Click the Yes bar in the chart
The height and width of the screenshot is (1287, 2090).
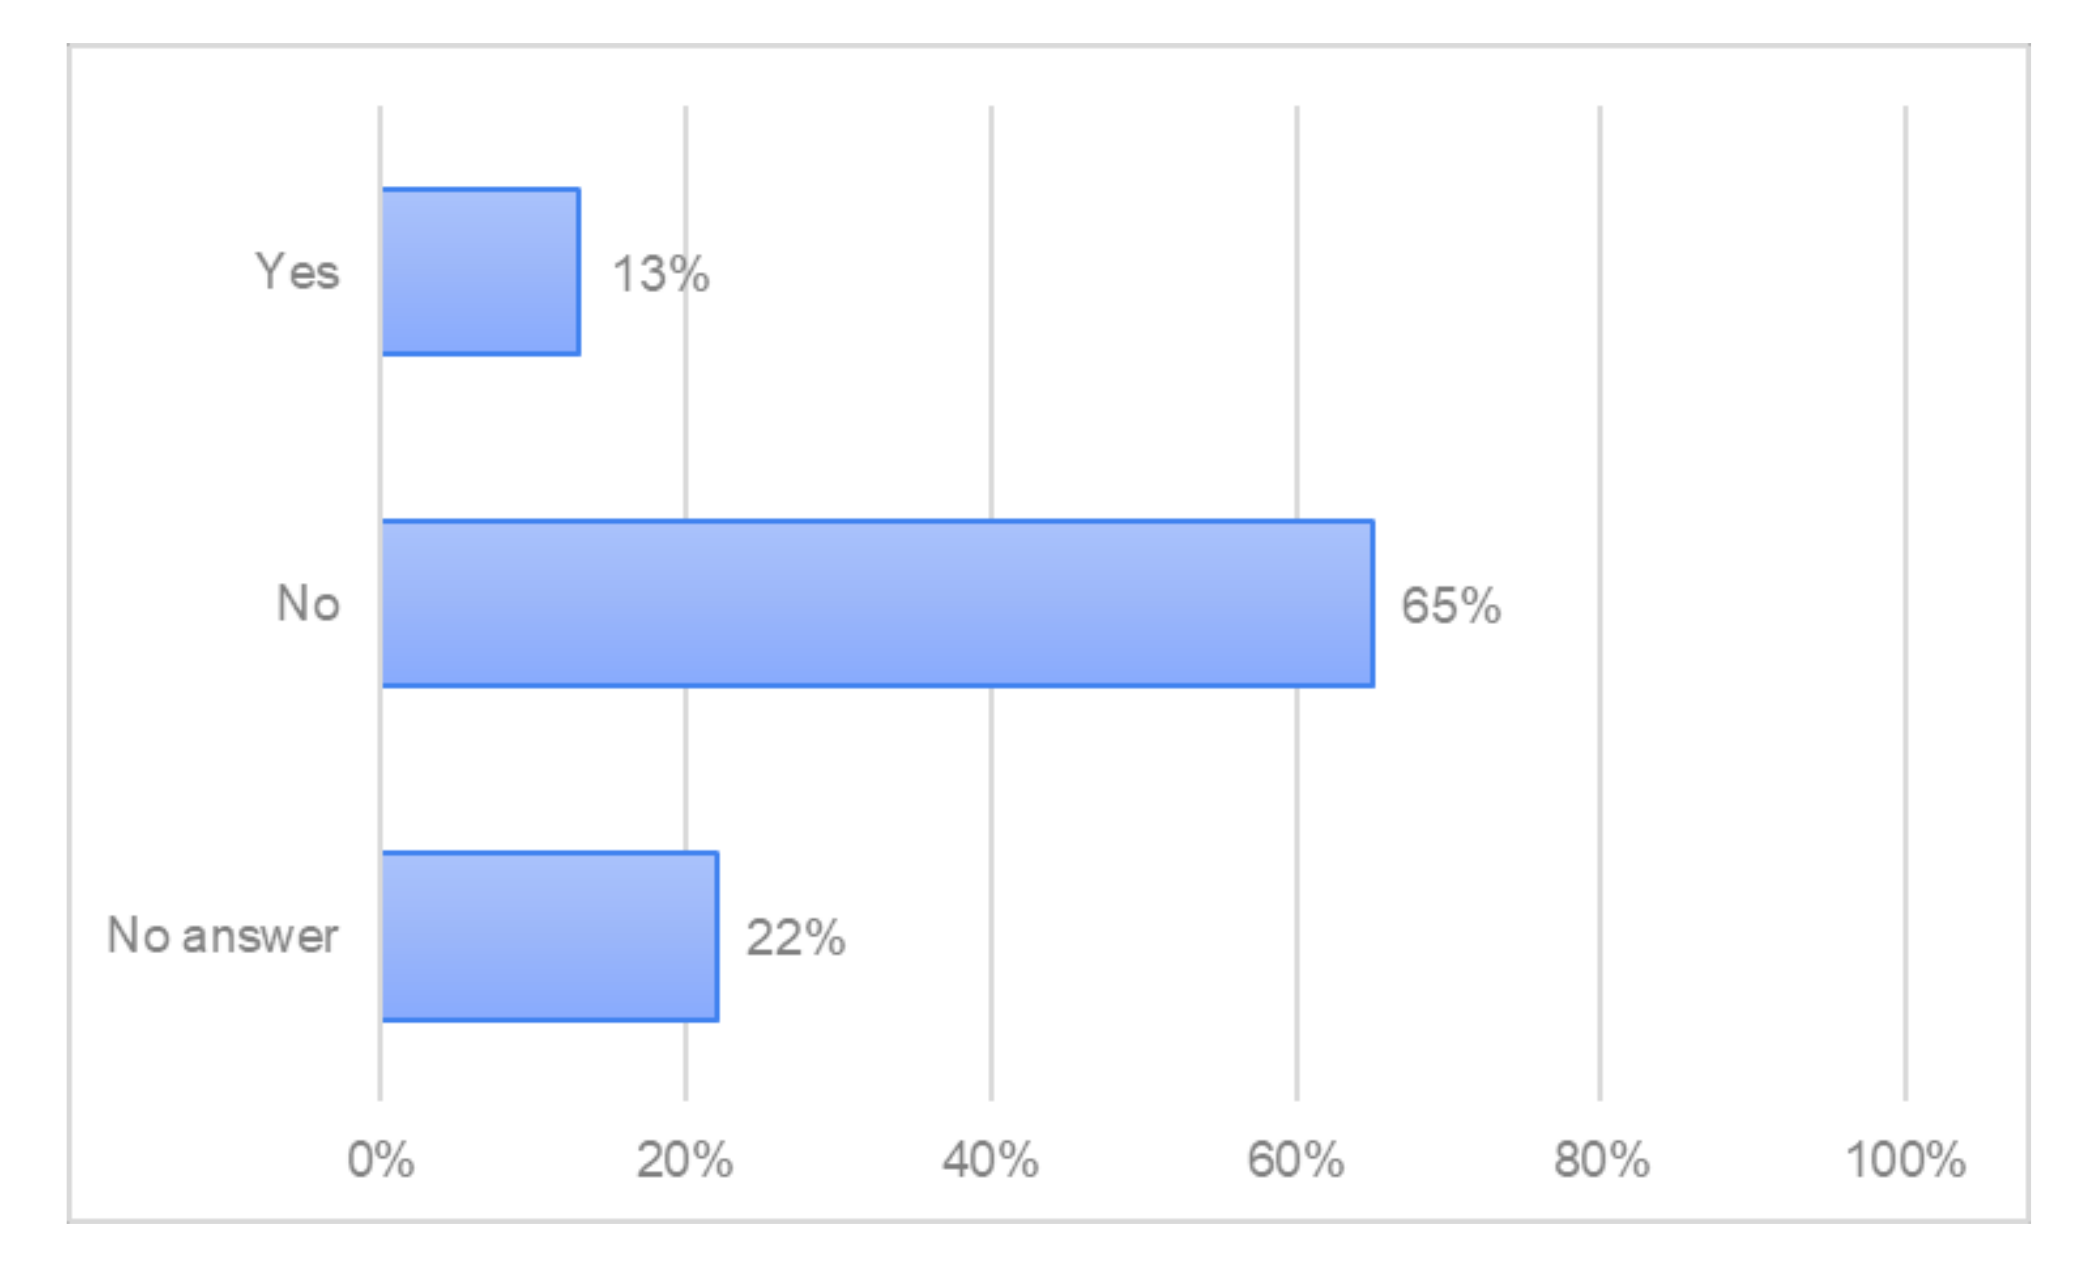point(480,271)
